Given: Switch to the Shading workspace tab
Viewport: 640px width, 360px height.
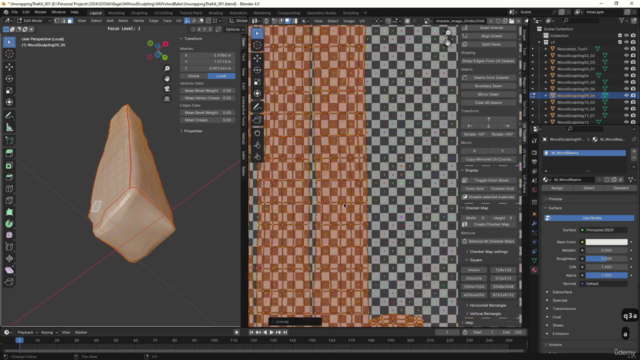Looking at the screenshot, I should tap(216, 13).
